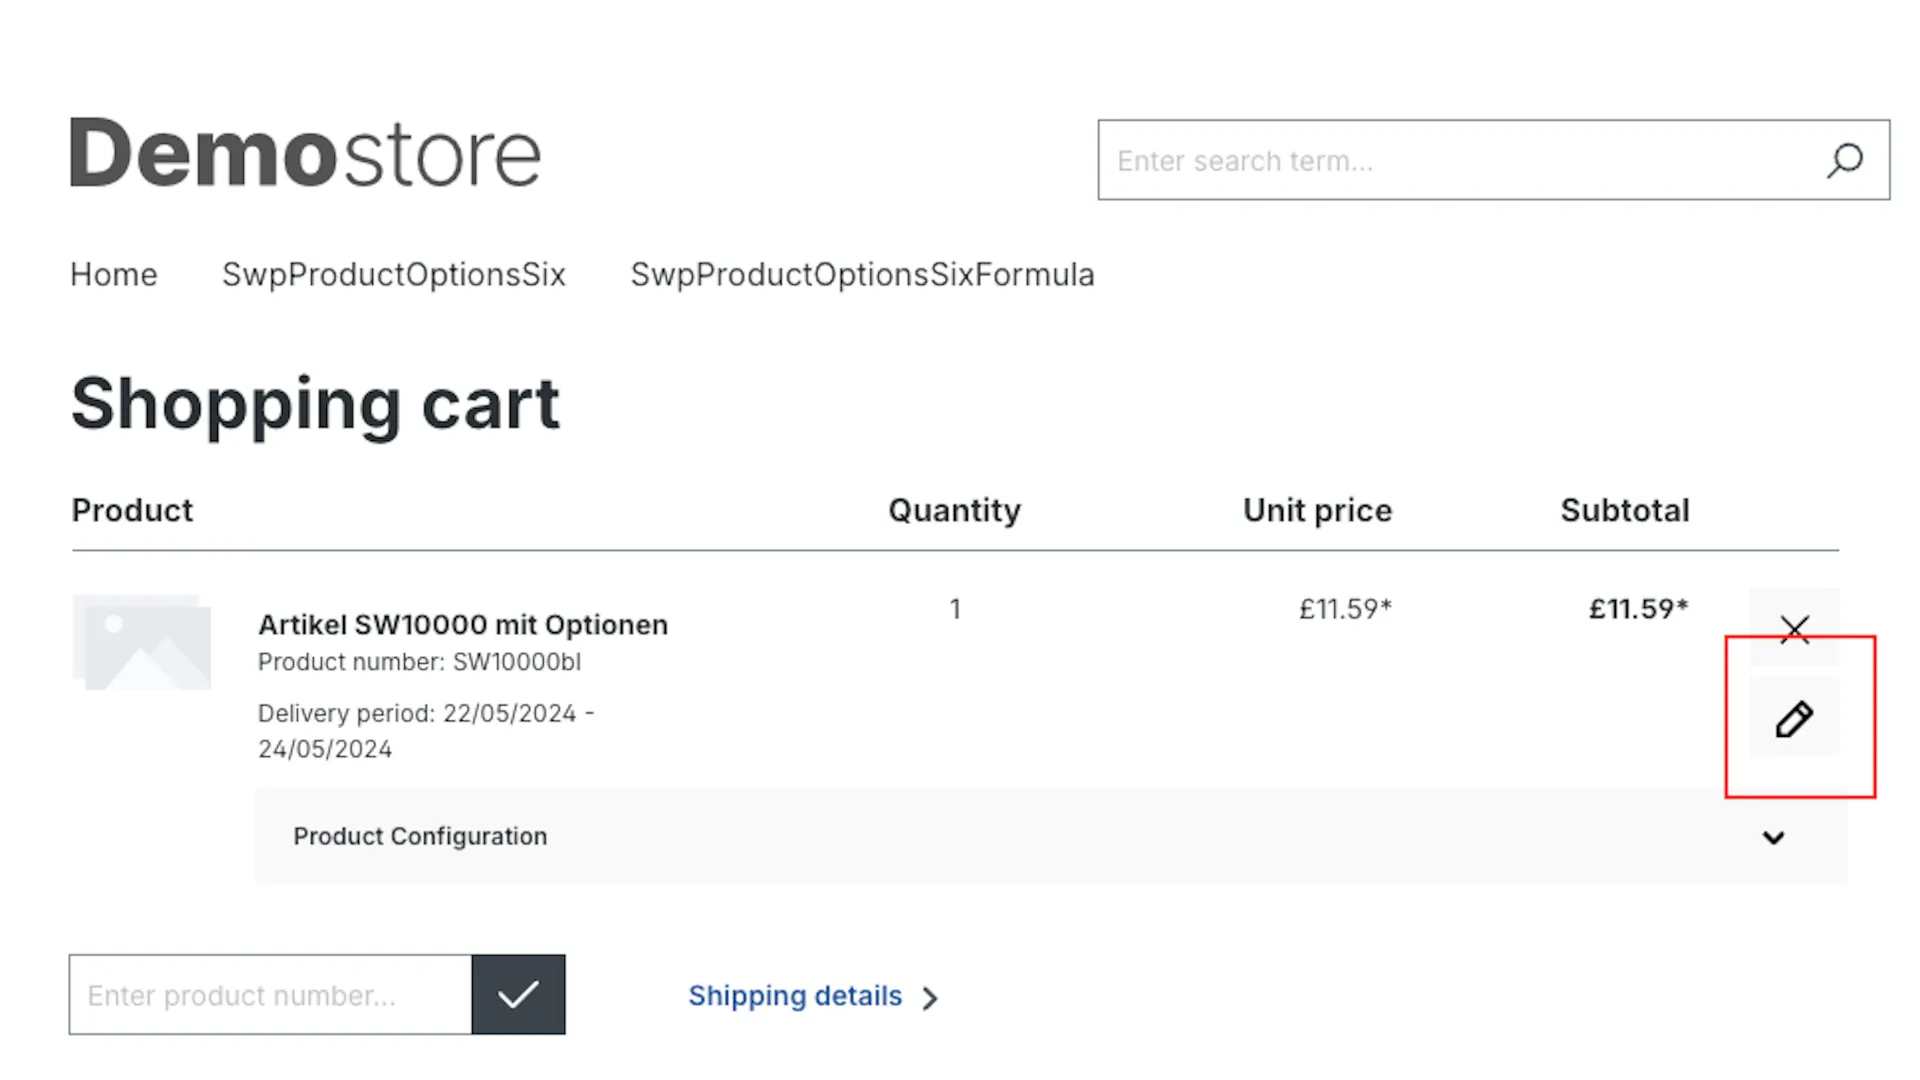The width and height of the screenshot is (1920, 1080).
Task: Click the arrow beside Shipping details
Action: tap(930, 998)
